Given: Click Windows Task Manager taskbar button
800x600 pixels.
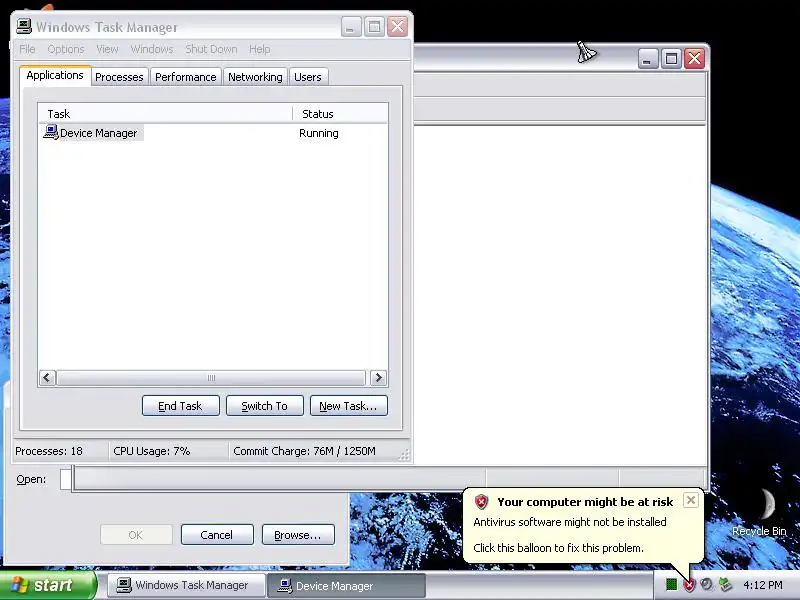Looking at the screenshot, I should [x=187, y=585].
